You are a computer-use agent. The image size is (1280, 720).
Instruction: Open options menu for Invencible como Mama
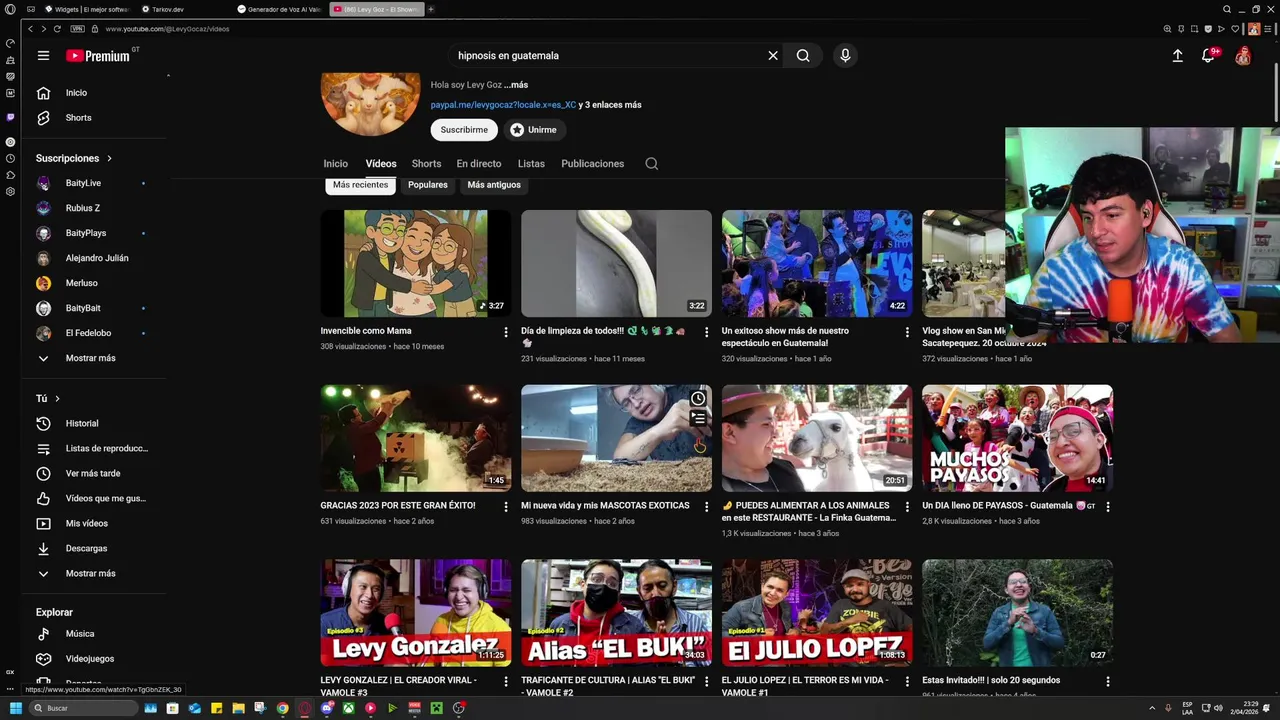506,332
